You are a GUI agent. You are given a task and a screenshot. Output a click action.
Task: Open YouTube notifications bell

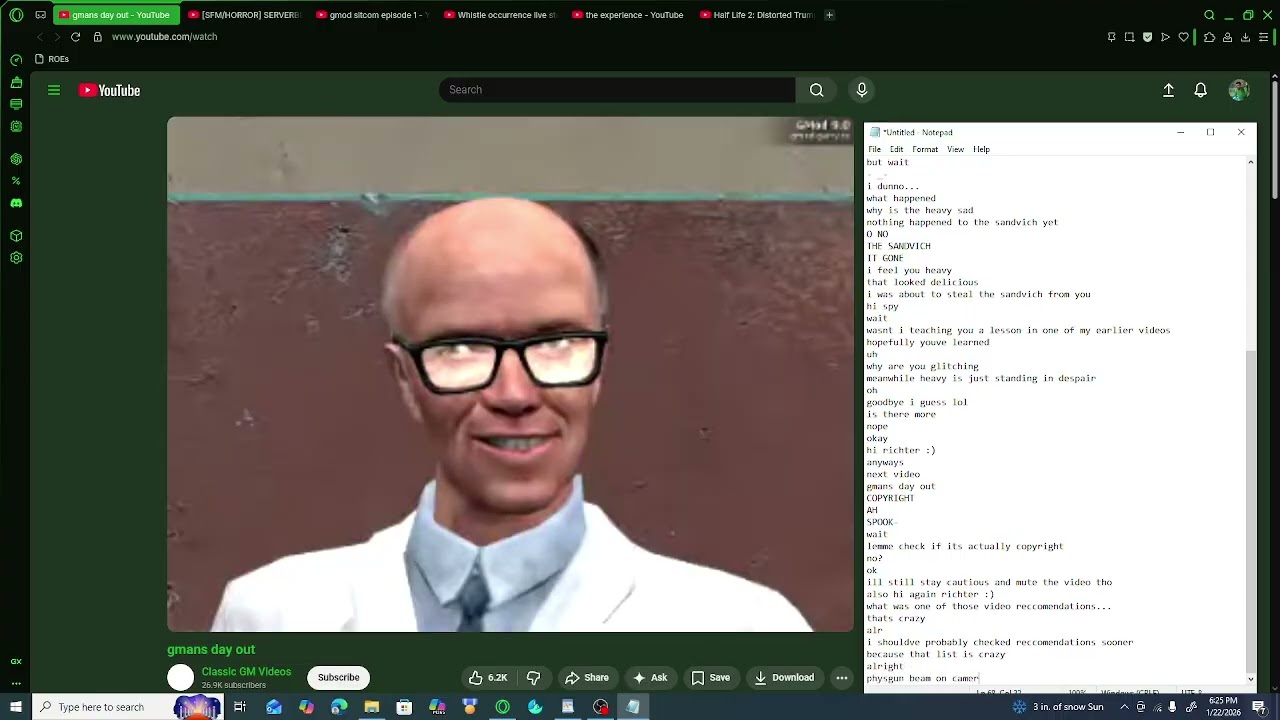click(x=1201, y=90)
